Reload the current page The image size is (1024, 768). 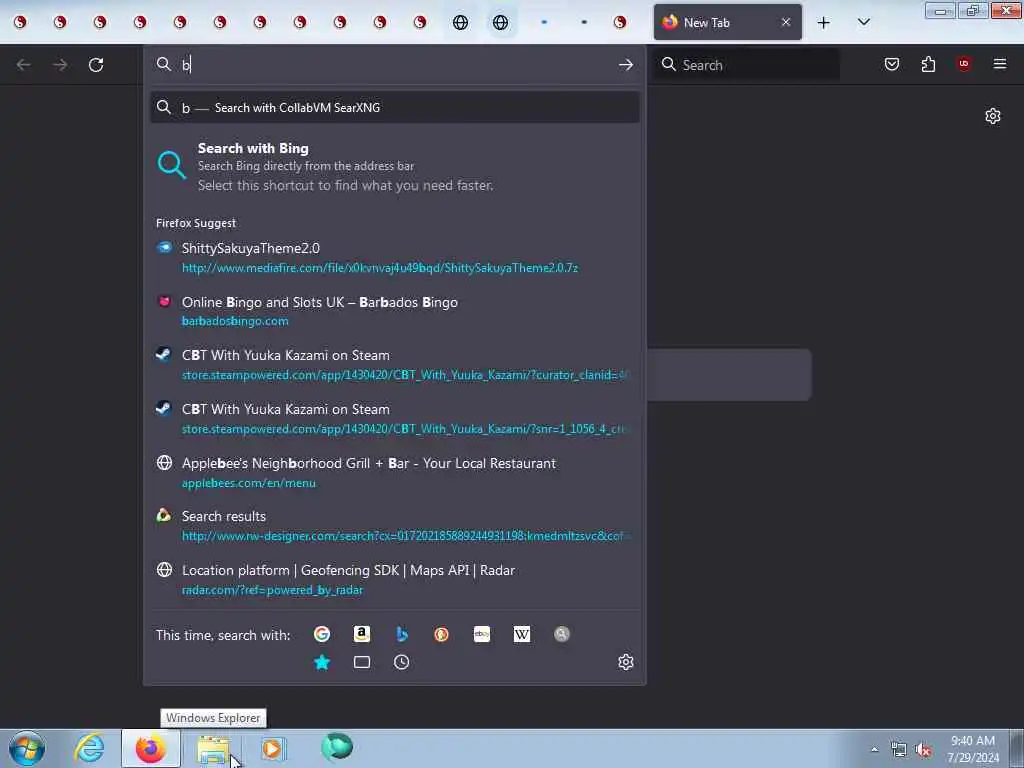pyautogui.click(x=96, y=65)
